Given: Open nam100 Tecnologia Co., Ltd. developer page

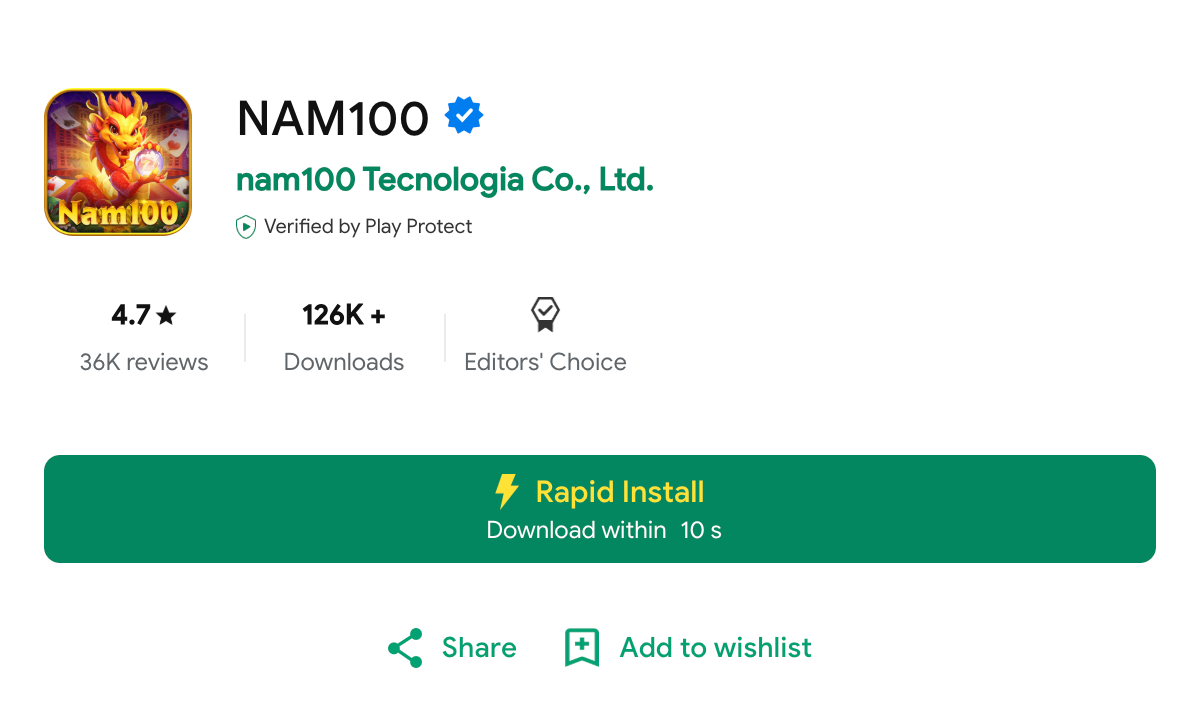Looking at the screenshot, I should 445,180.
